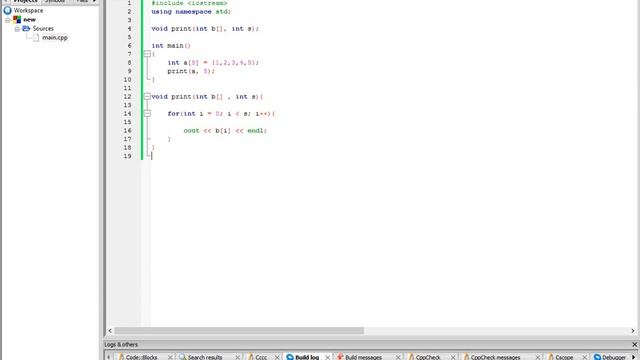Open the Cccc log tab
Screen dimensions: 640x360
[261, 357]
